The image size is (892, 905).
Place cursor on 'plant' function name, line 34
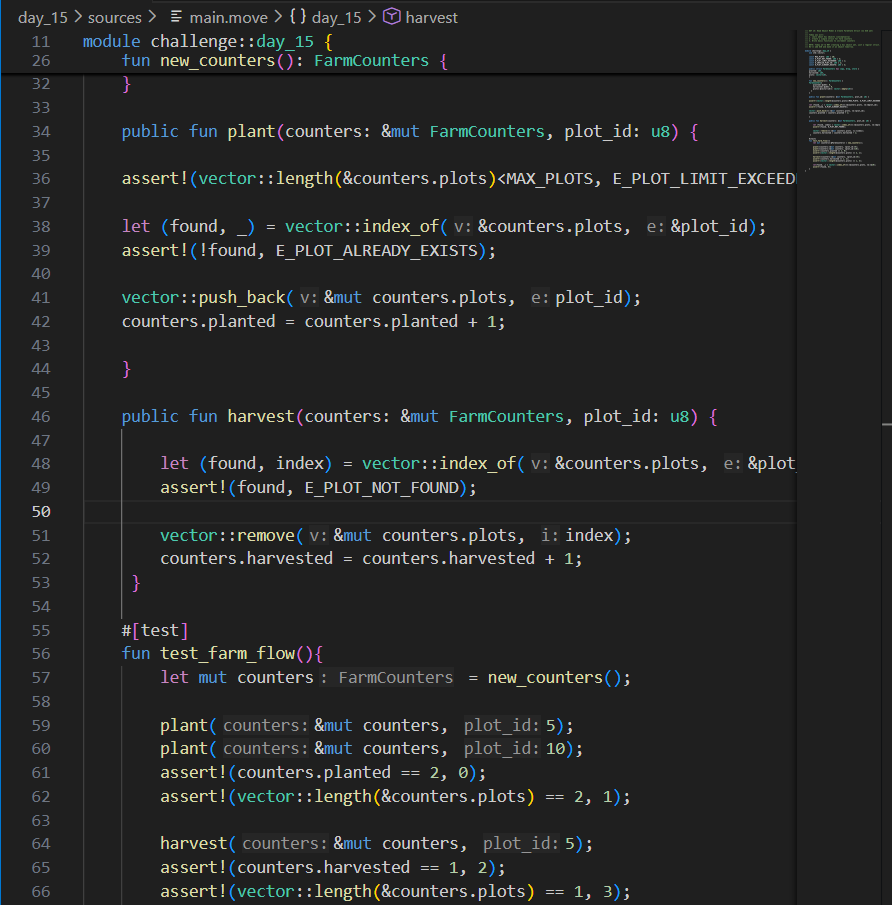pos(251,132)
